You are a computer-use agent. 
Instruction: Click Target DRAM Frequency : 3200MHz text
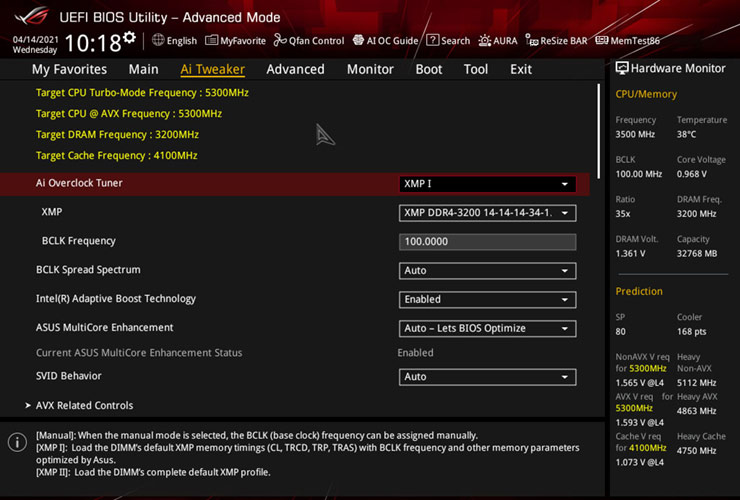point(117,135)
